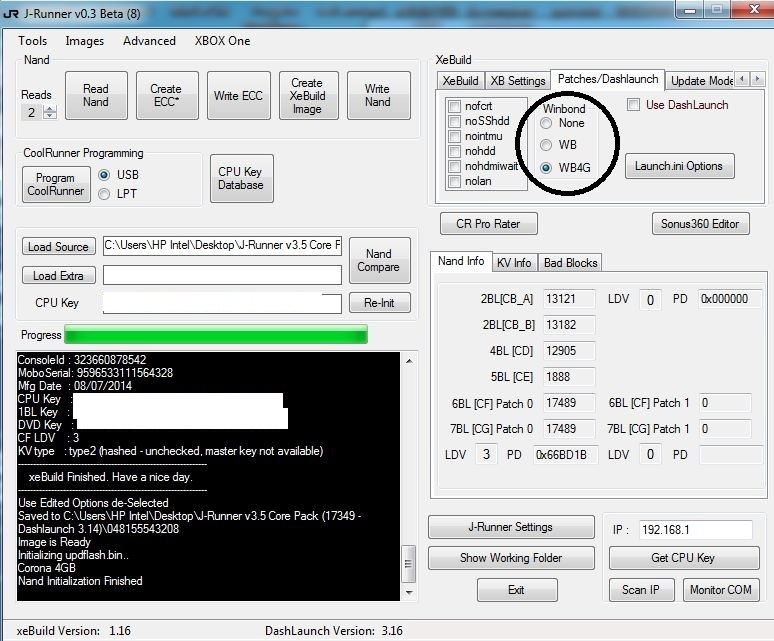Enable the nointmu patch checkbox
This screenshot has width=774, height=641.
click(454, 136)
